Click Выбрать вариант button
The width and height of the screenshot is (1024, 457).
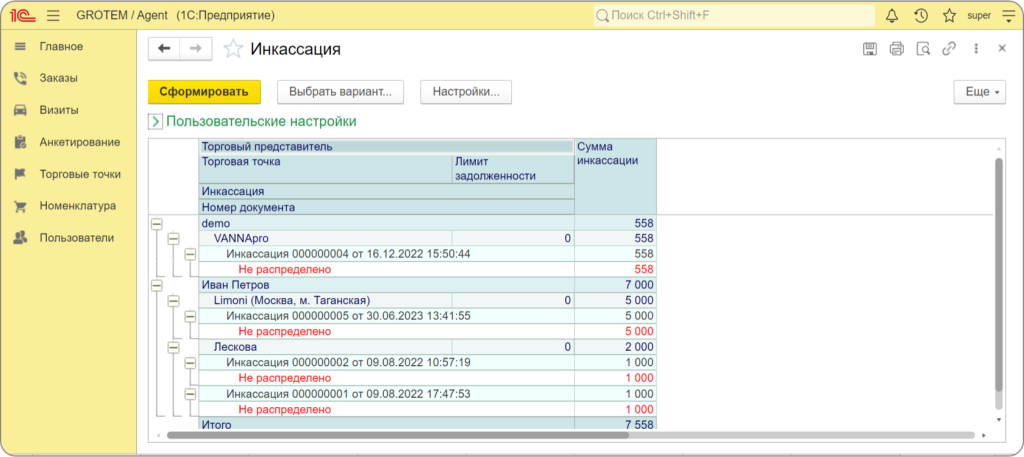340,92
